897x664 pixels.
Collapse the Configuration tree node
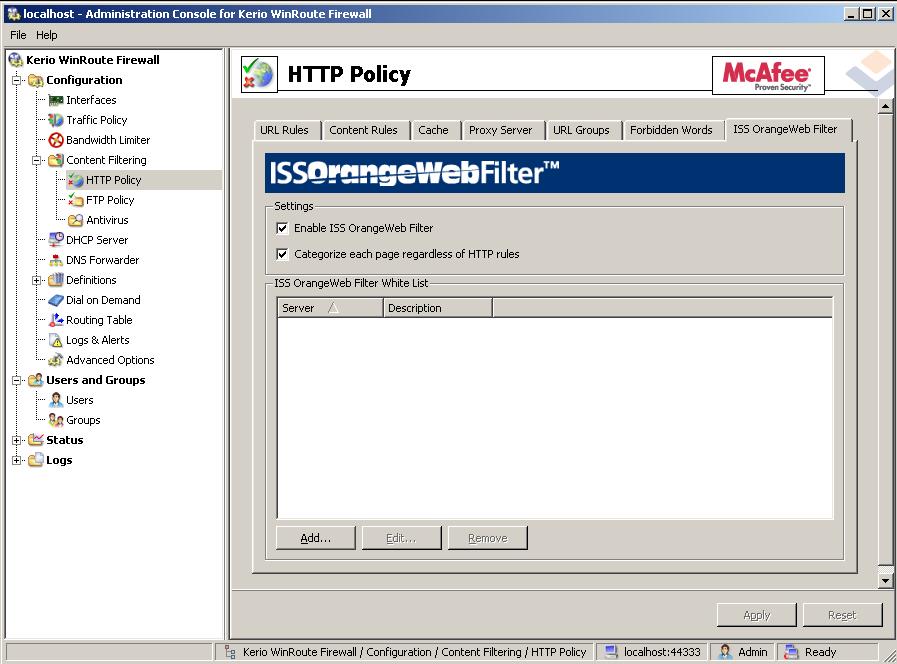(x=17, y=80)
